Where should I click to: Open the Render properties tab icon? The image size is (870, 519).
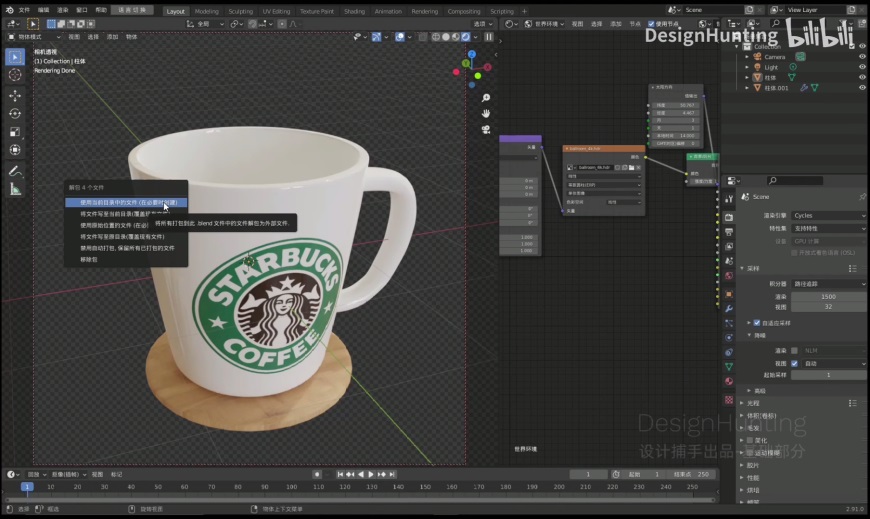(729, 217)
